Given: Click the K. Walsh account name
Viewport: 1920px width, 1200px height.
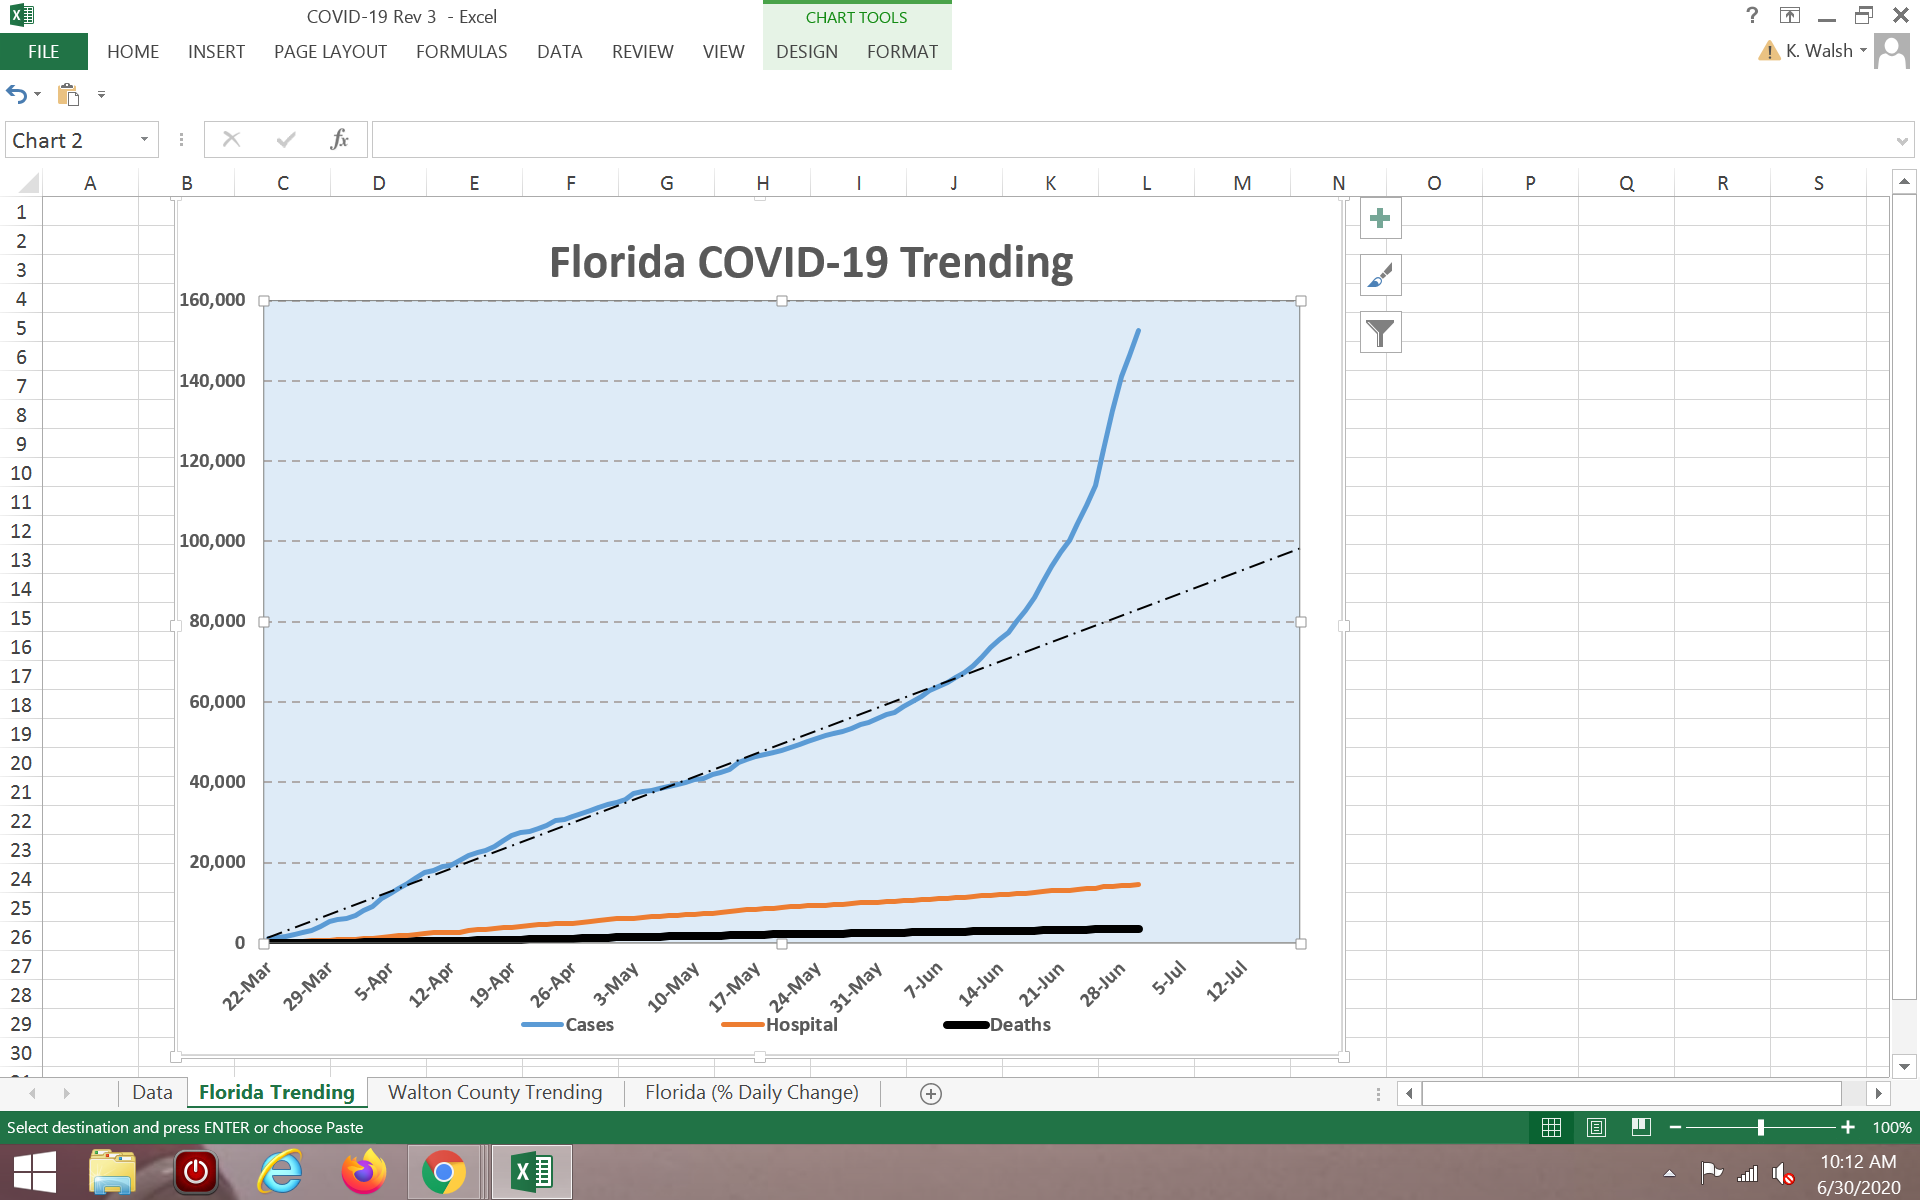Looking at the screenshot, I should tap(1818, 50).
